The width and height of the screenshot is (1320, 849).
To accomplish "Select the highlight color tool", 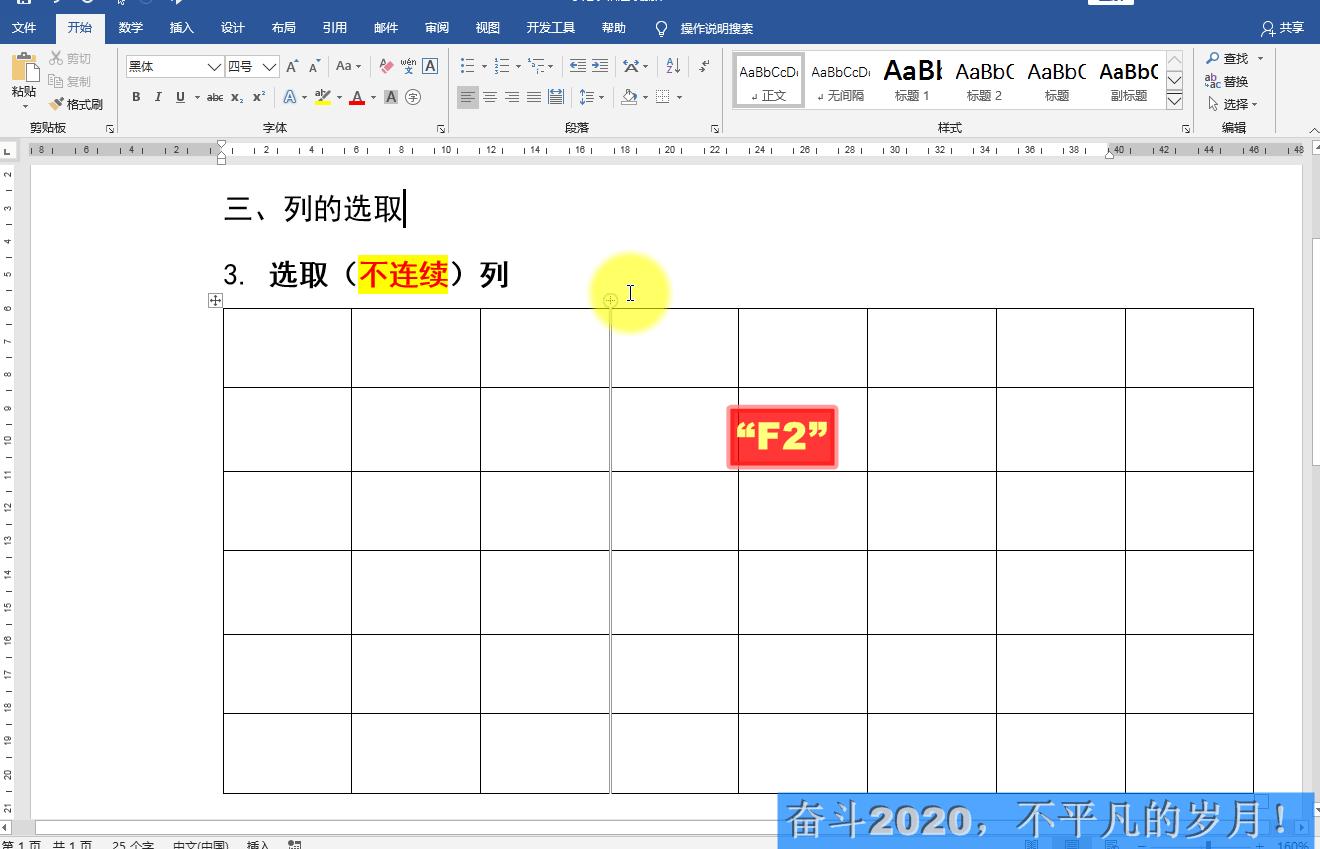I will click(x=322, y=97).
